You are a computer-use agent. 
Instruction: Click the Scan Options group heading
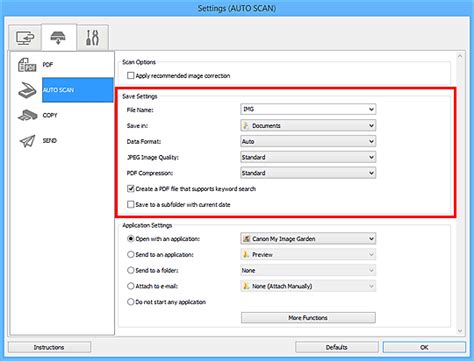click(139, 62)
